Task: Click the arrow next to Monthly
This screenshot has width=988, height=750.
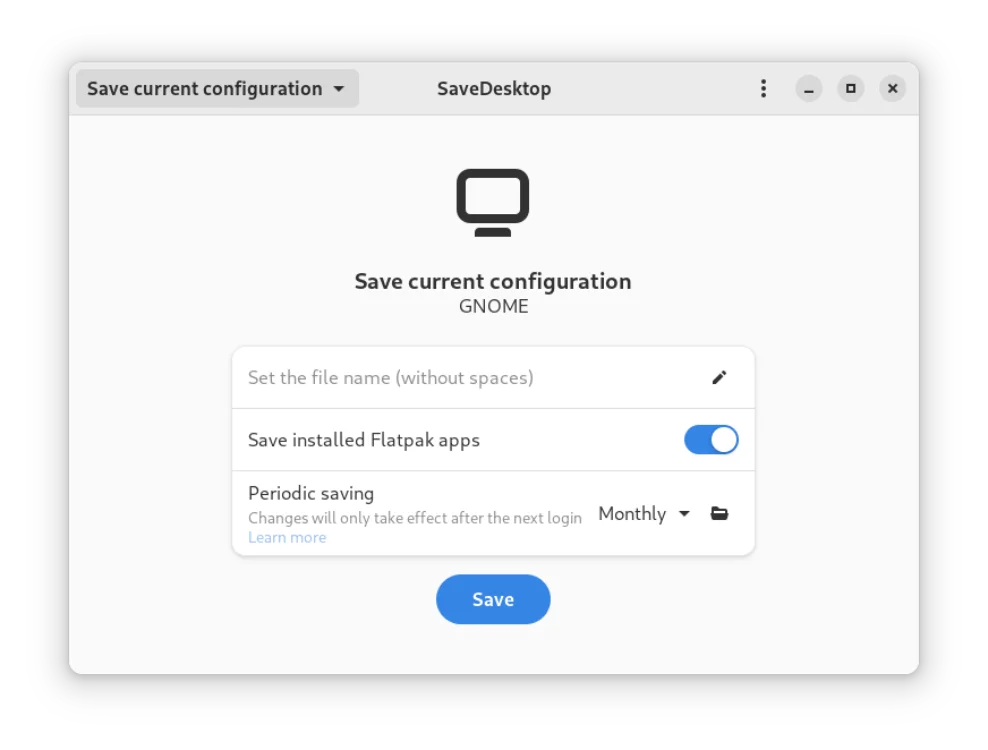Action: pos(684,514)
